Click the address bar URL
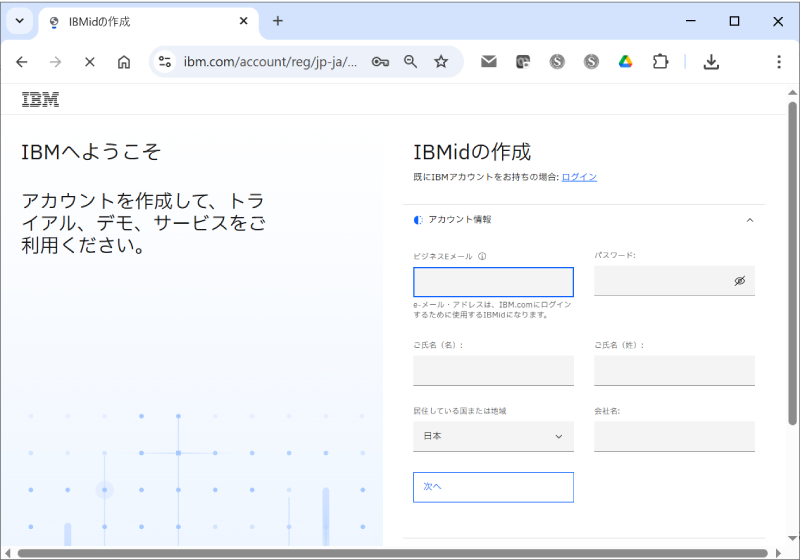Screen dimensions: 800x560 (x=270, y=62)
